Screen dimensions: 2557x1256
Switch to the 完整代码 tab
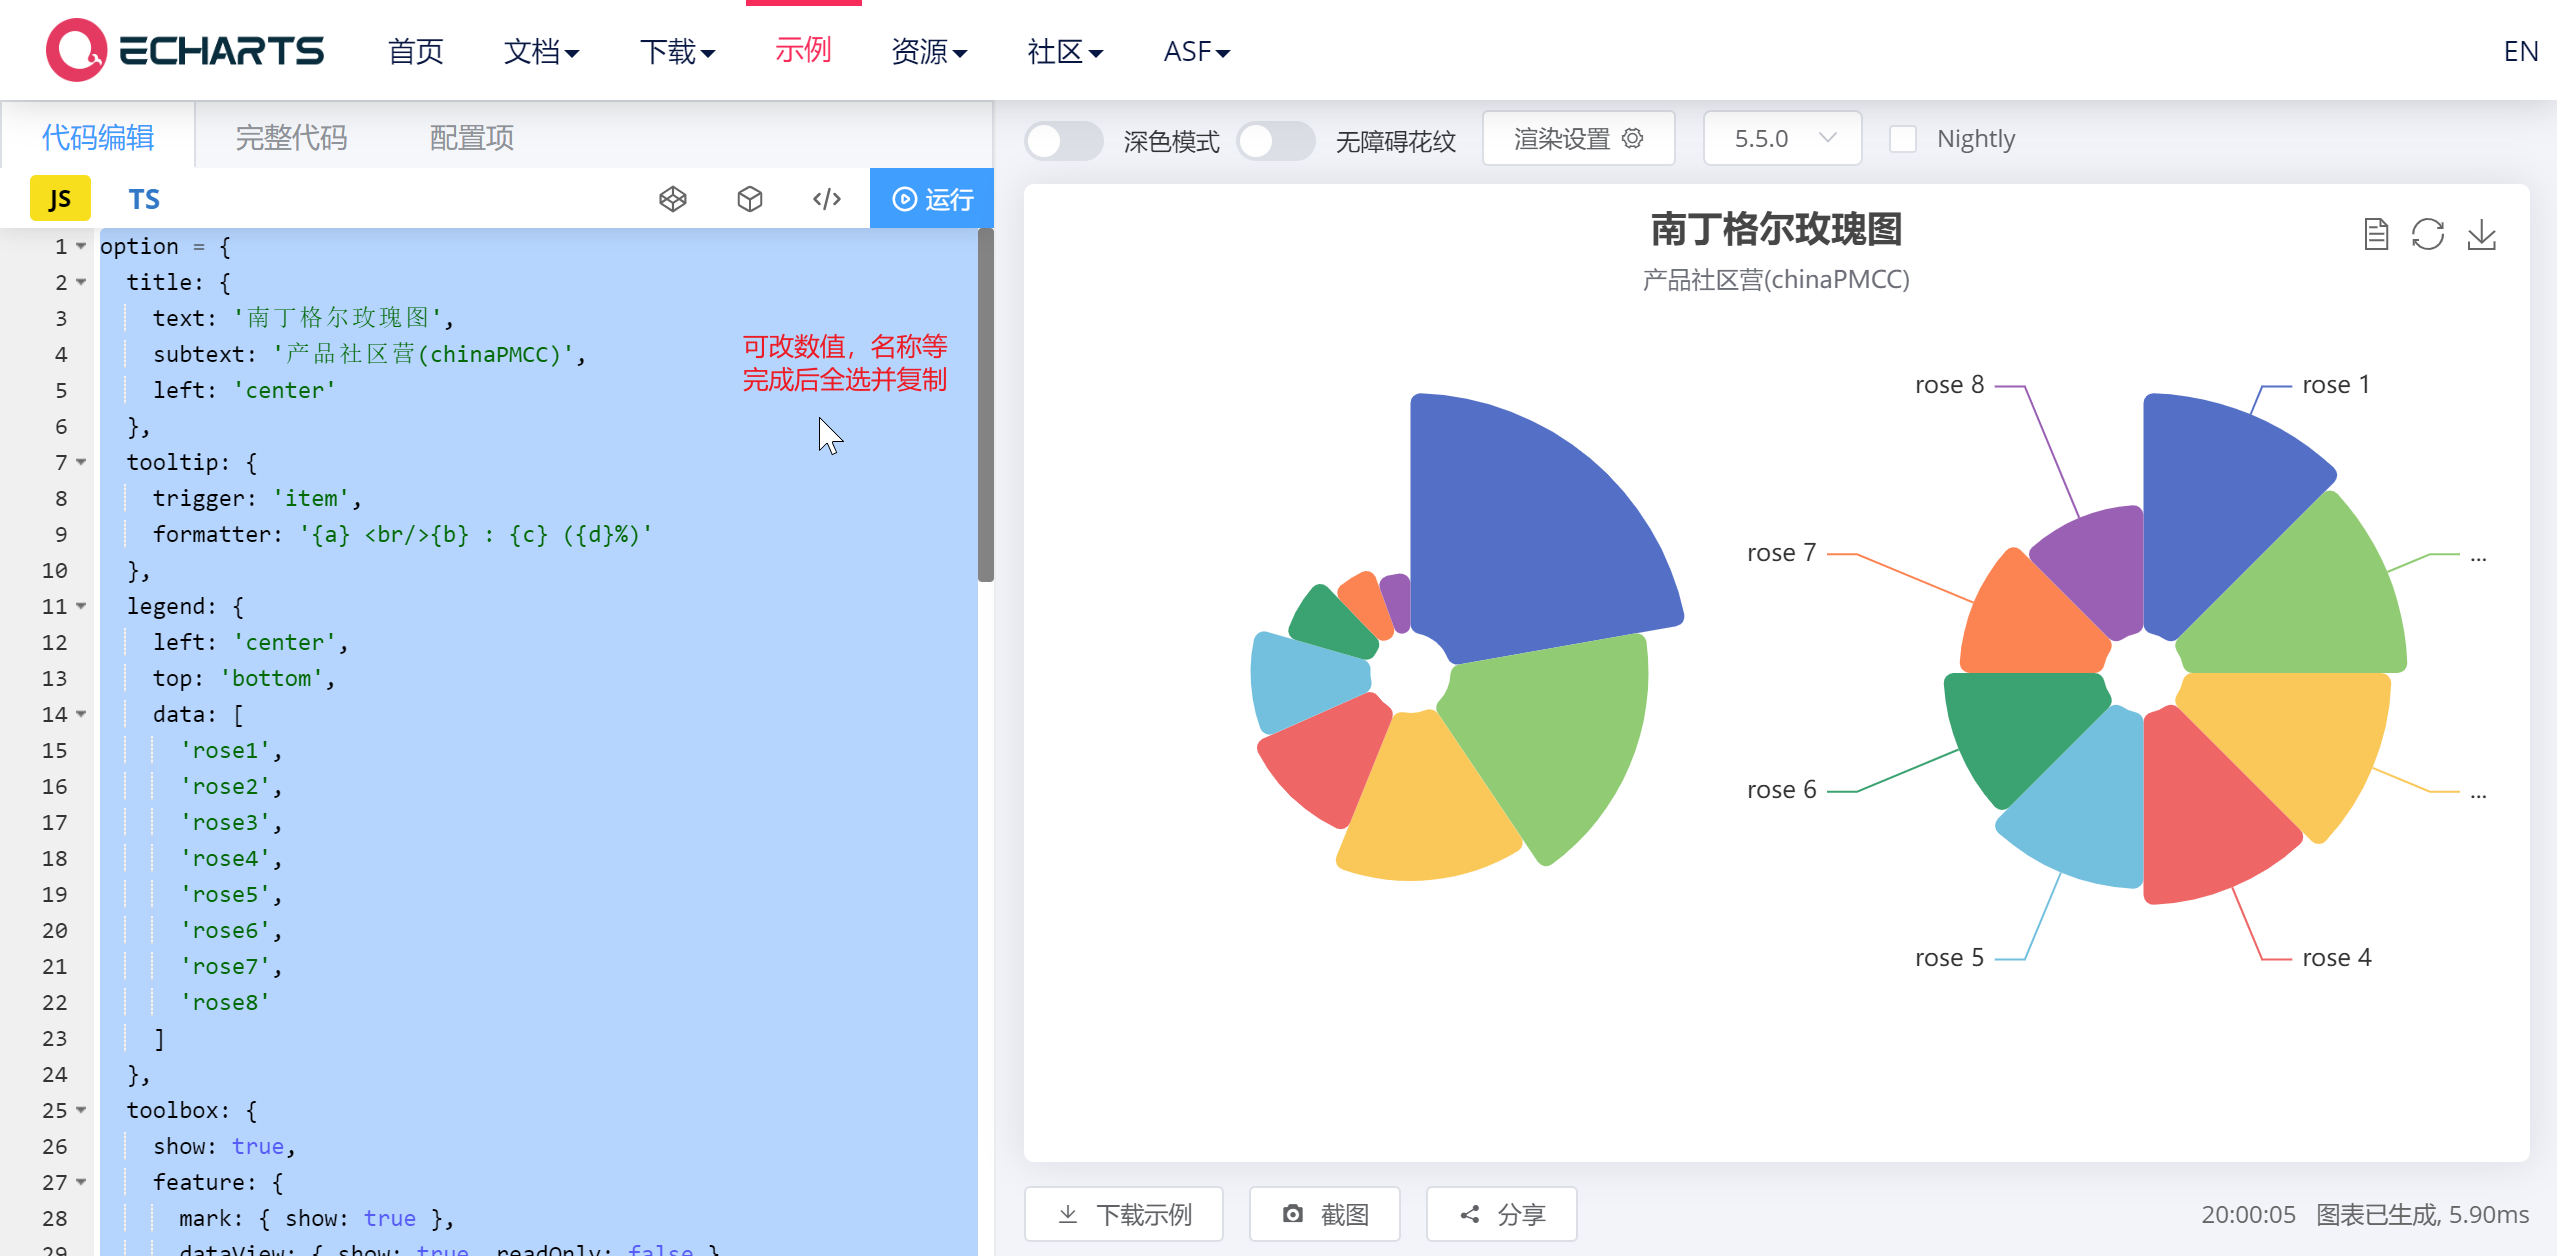[291, 137]
